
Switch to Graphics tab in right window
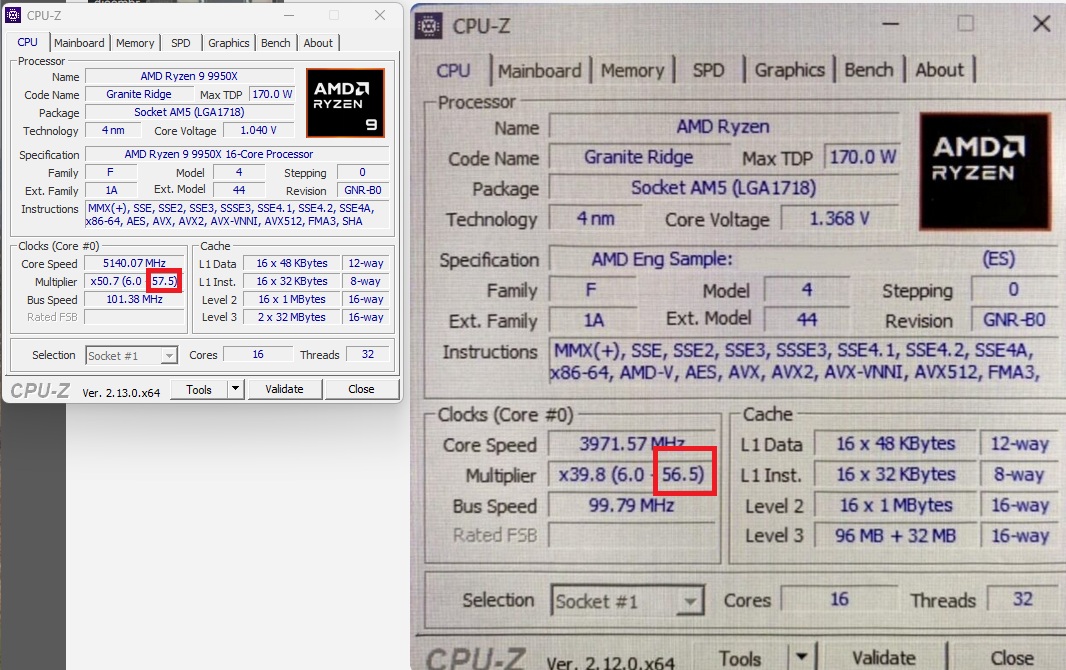[x=790, y=70]
